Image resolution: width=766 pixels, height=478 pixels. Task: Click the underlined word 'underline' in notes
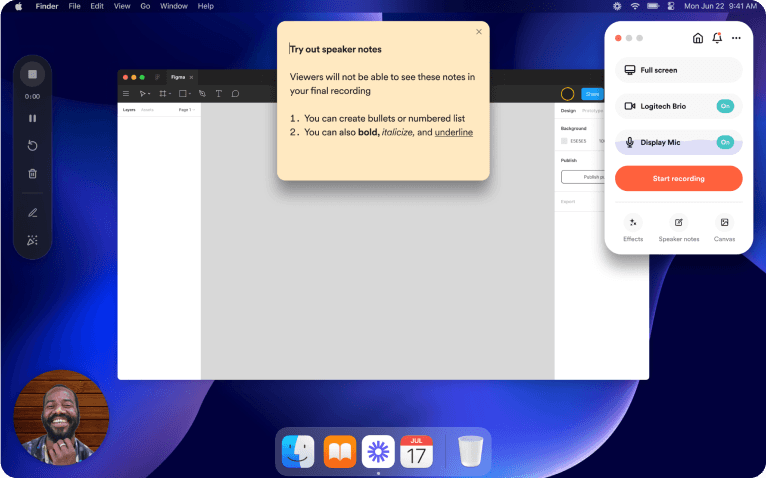point(453,132)
